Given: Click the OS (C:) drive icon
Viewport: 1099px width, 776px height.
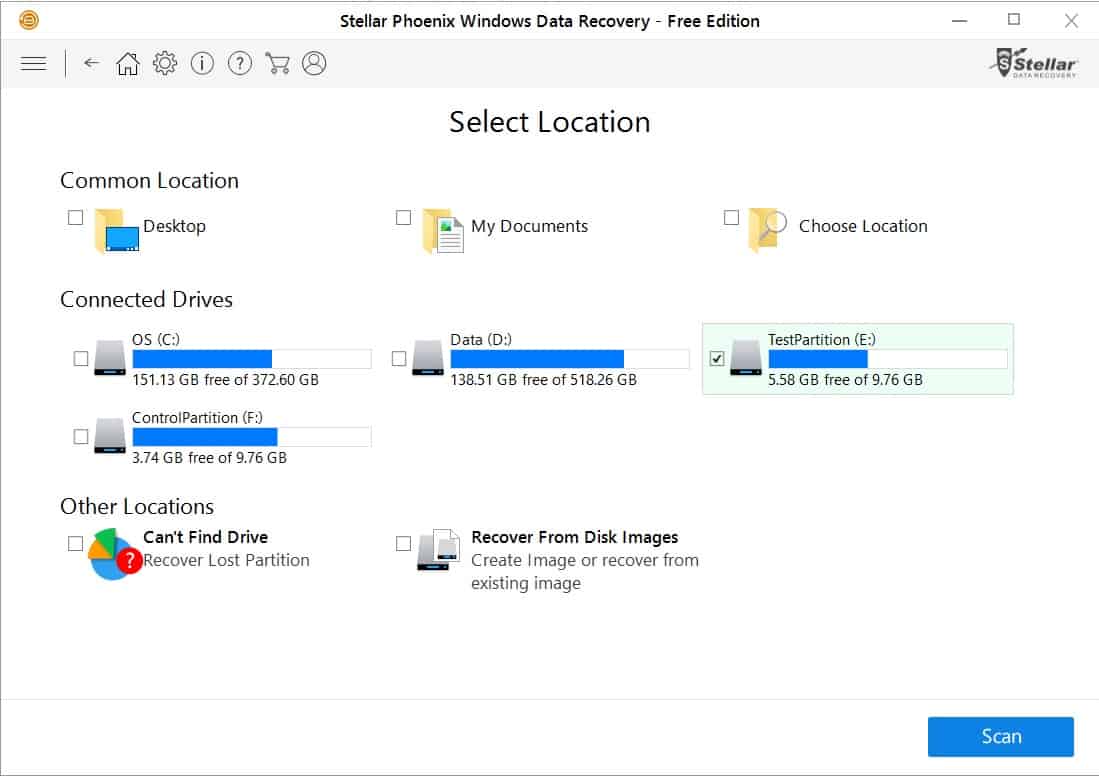Looking at the screenshot, I should [110, 358].
